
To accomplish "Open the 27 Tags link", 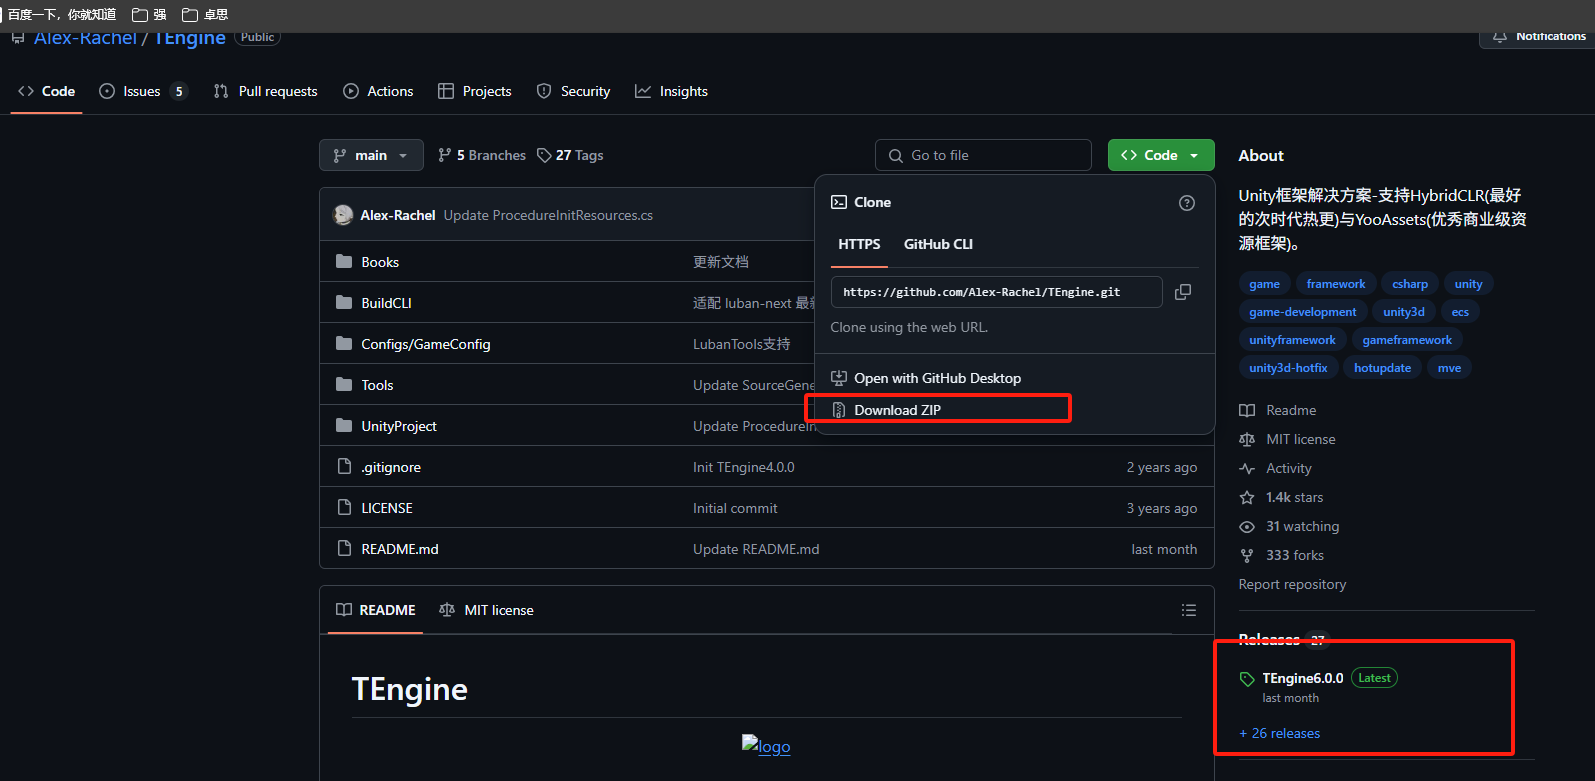I will (570, 155).
